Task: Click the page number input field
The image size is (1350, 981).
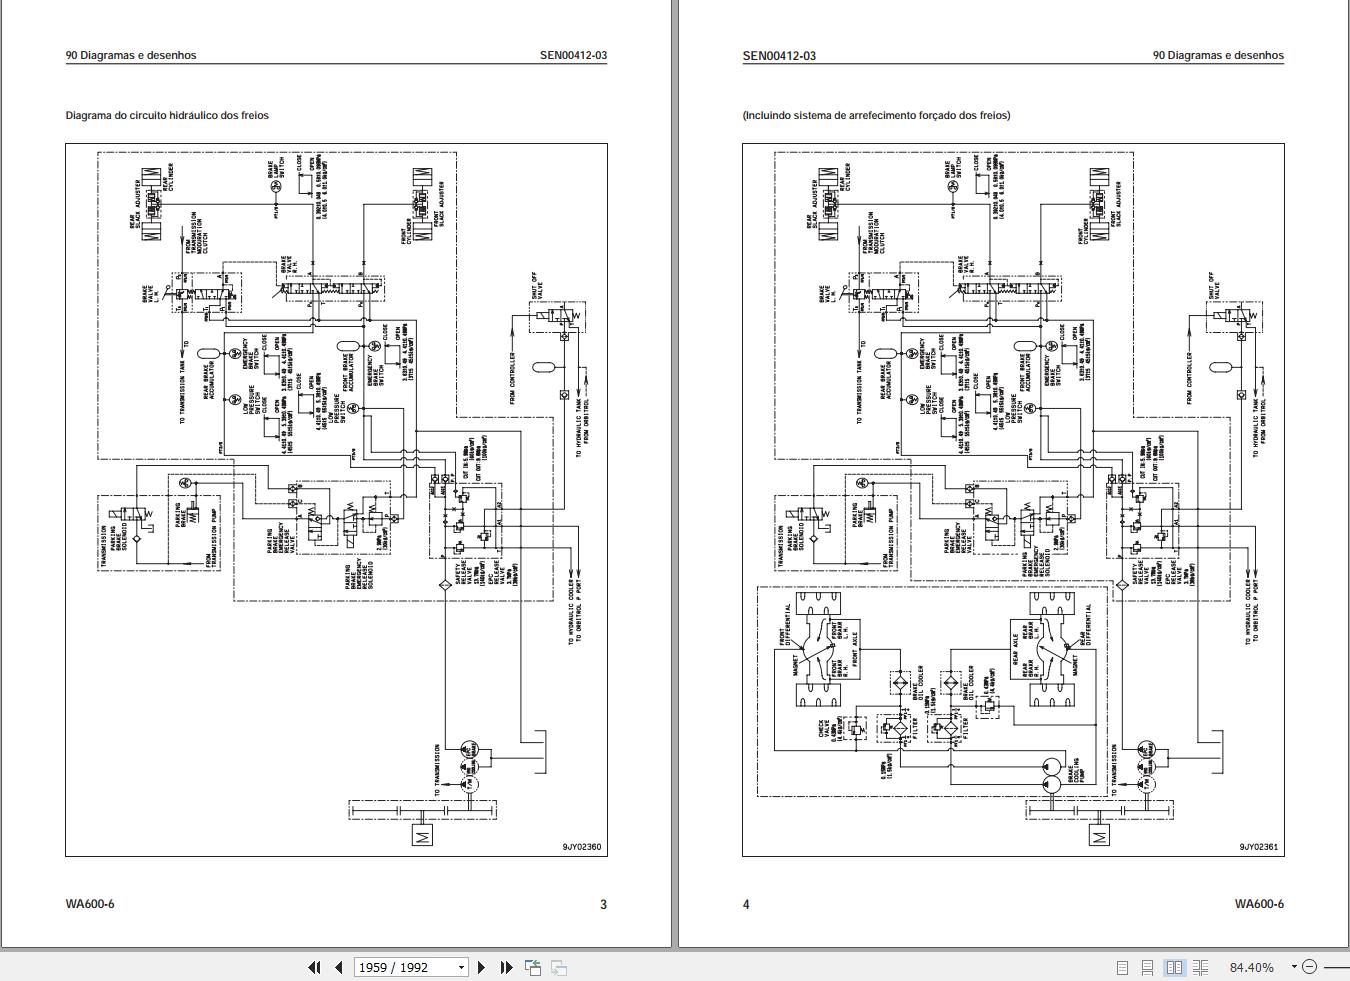Action: 400,967
